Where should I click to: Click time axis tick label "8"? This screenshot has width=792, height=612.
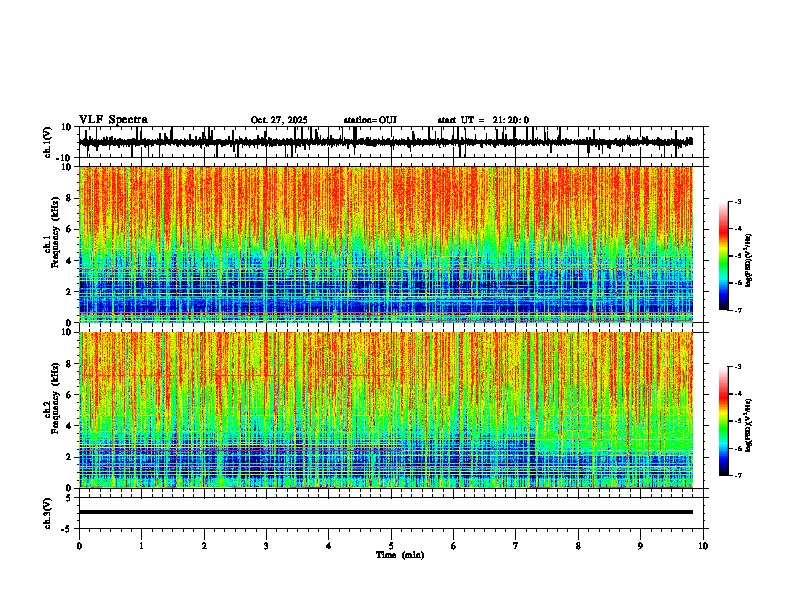click(578, 546)
